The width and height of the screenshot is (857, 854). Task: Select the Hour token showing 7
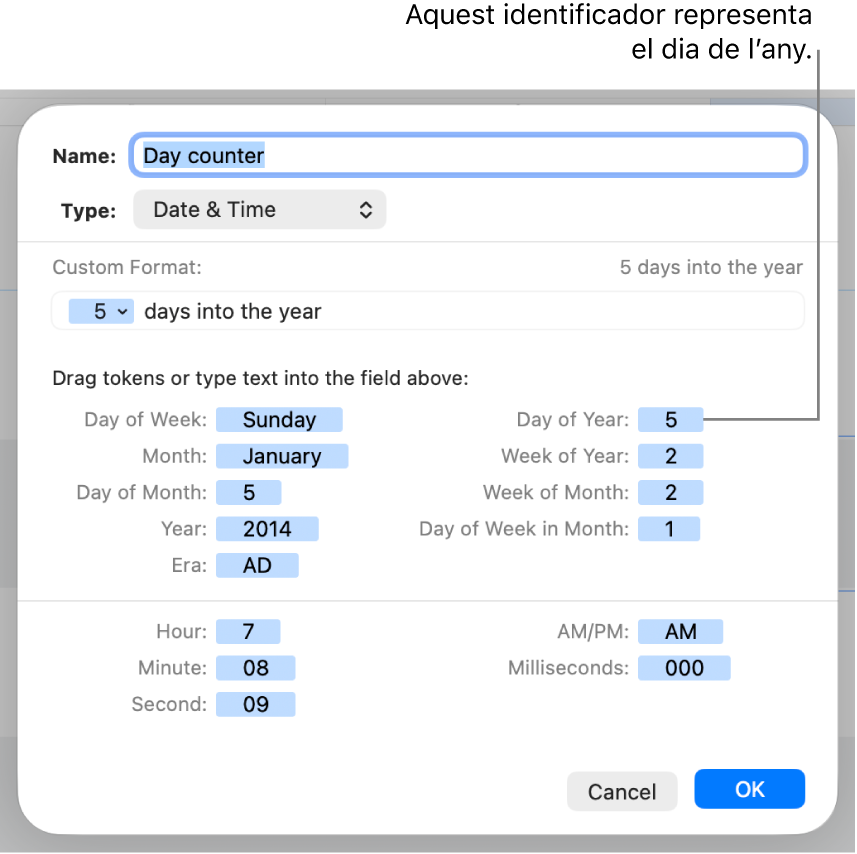click(247, 631)
